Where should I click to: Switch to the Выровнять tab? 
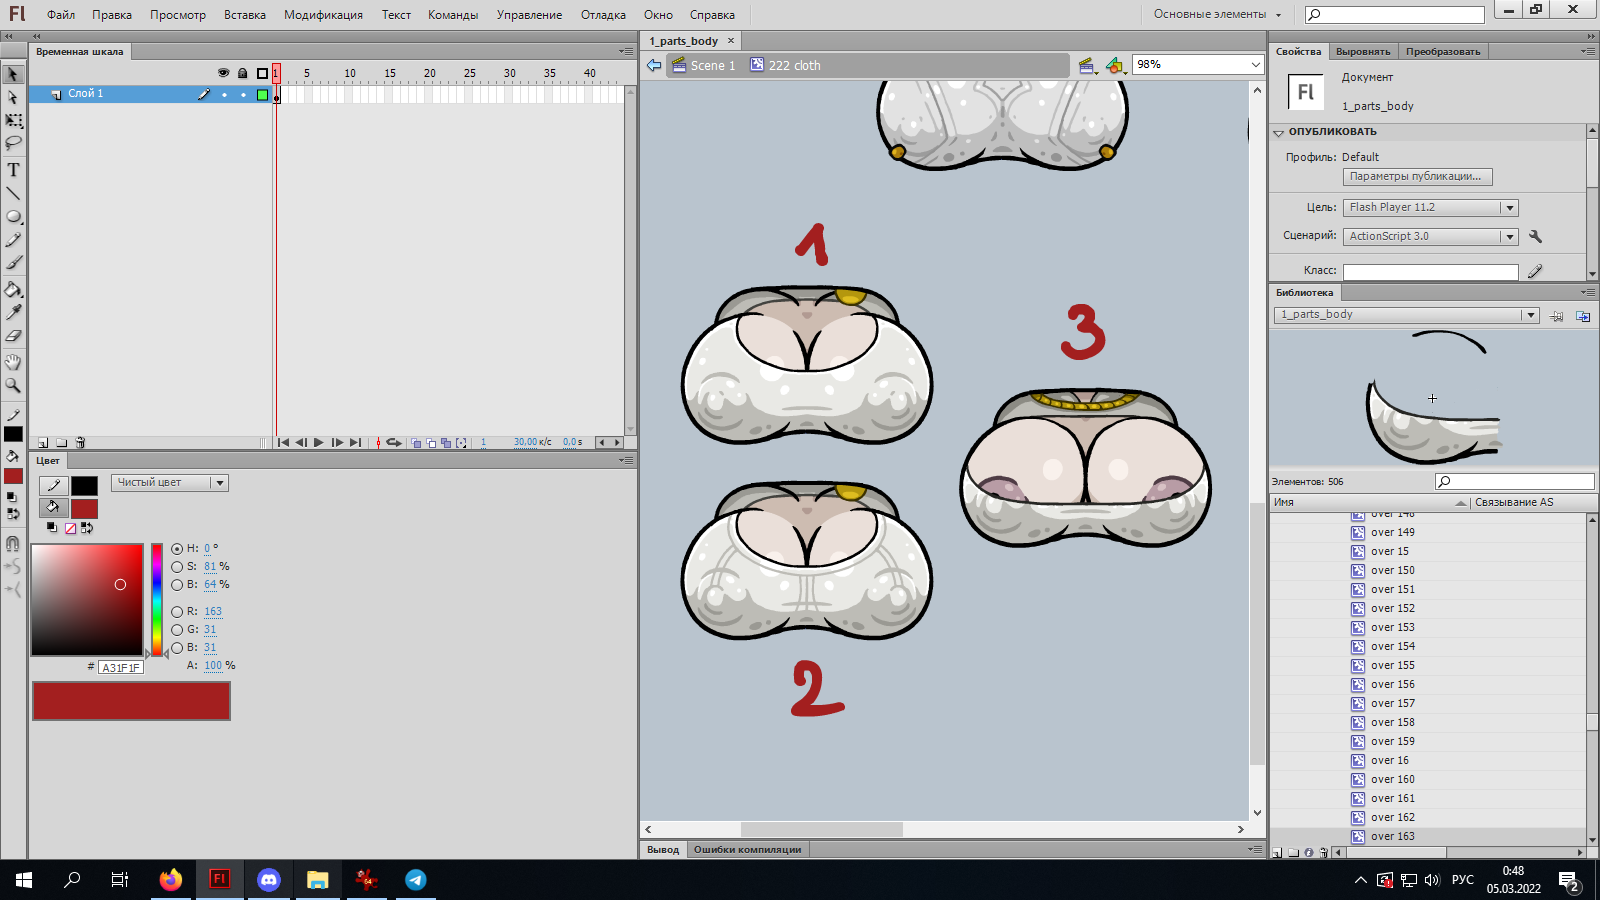[x=1363, y=52]
